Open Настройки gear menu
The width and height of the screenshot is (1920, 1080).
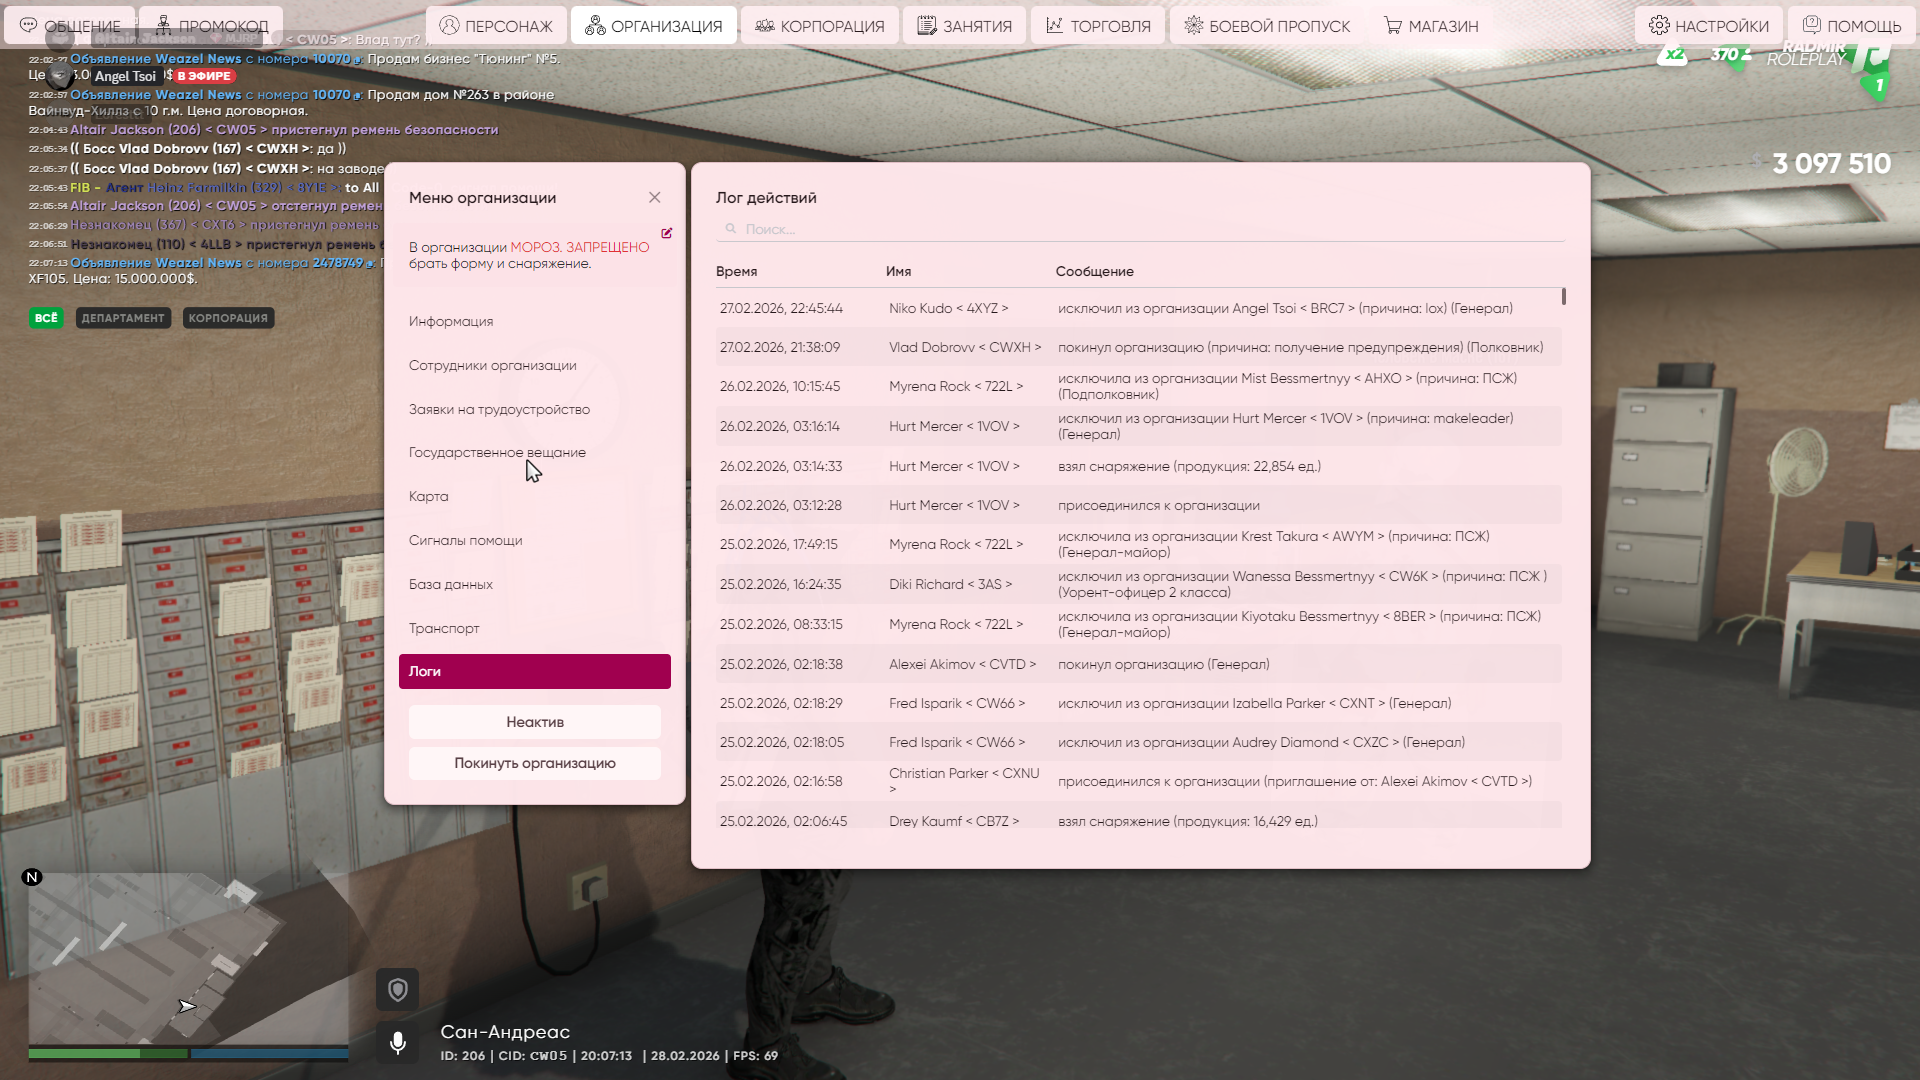point(1708,26)
